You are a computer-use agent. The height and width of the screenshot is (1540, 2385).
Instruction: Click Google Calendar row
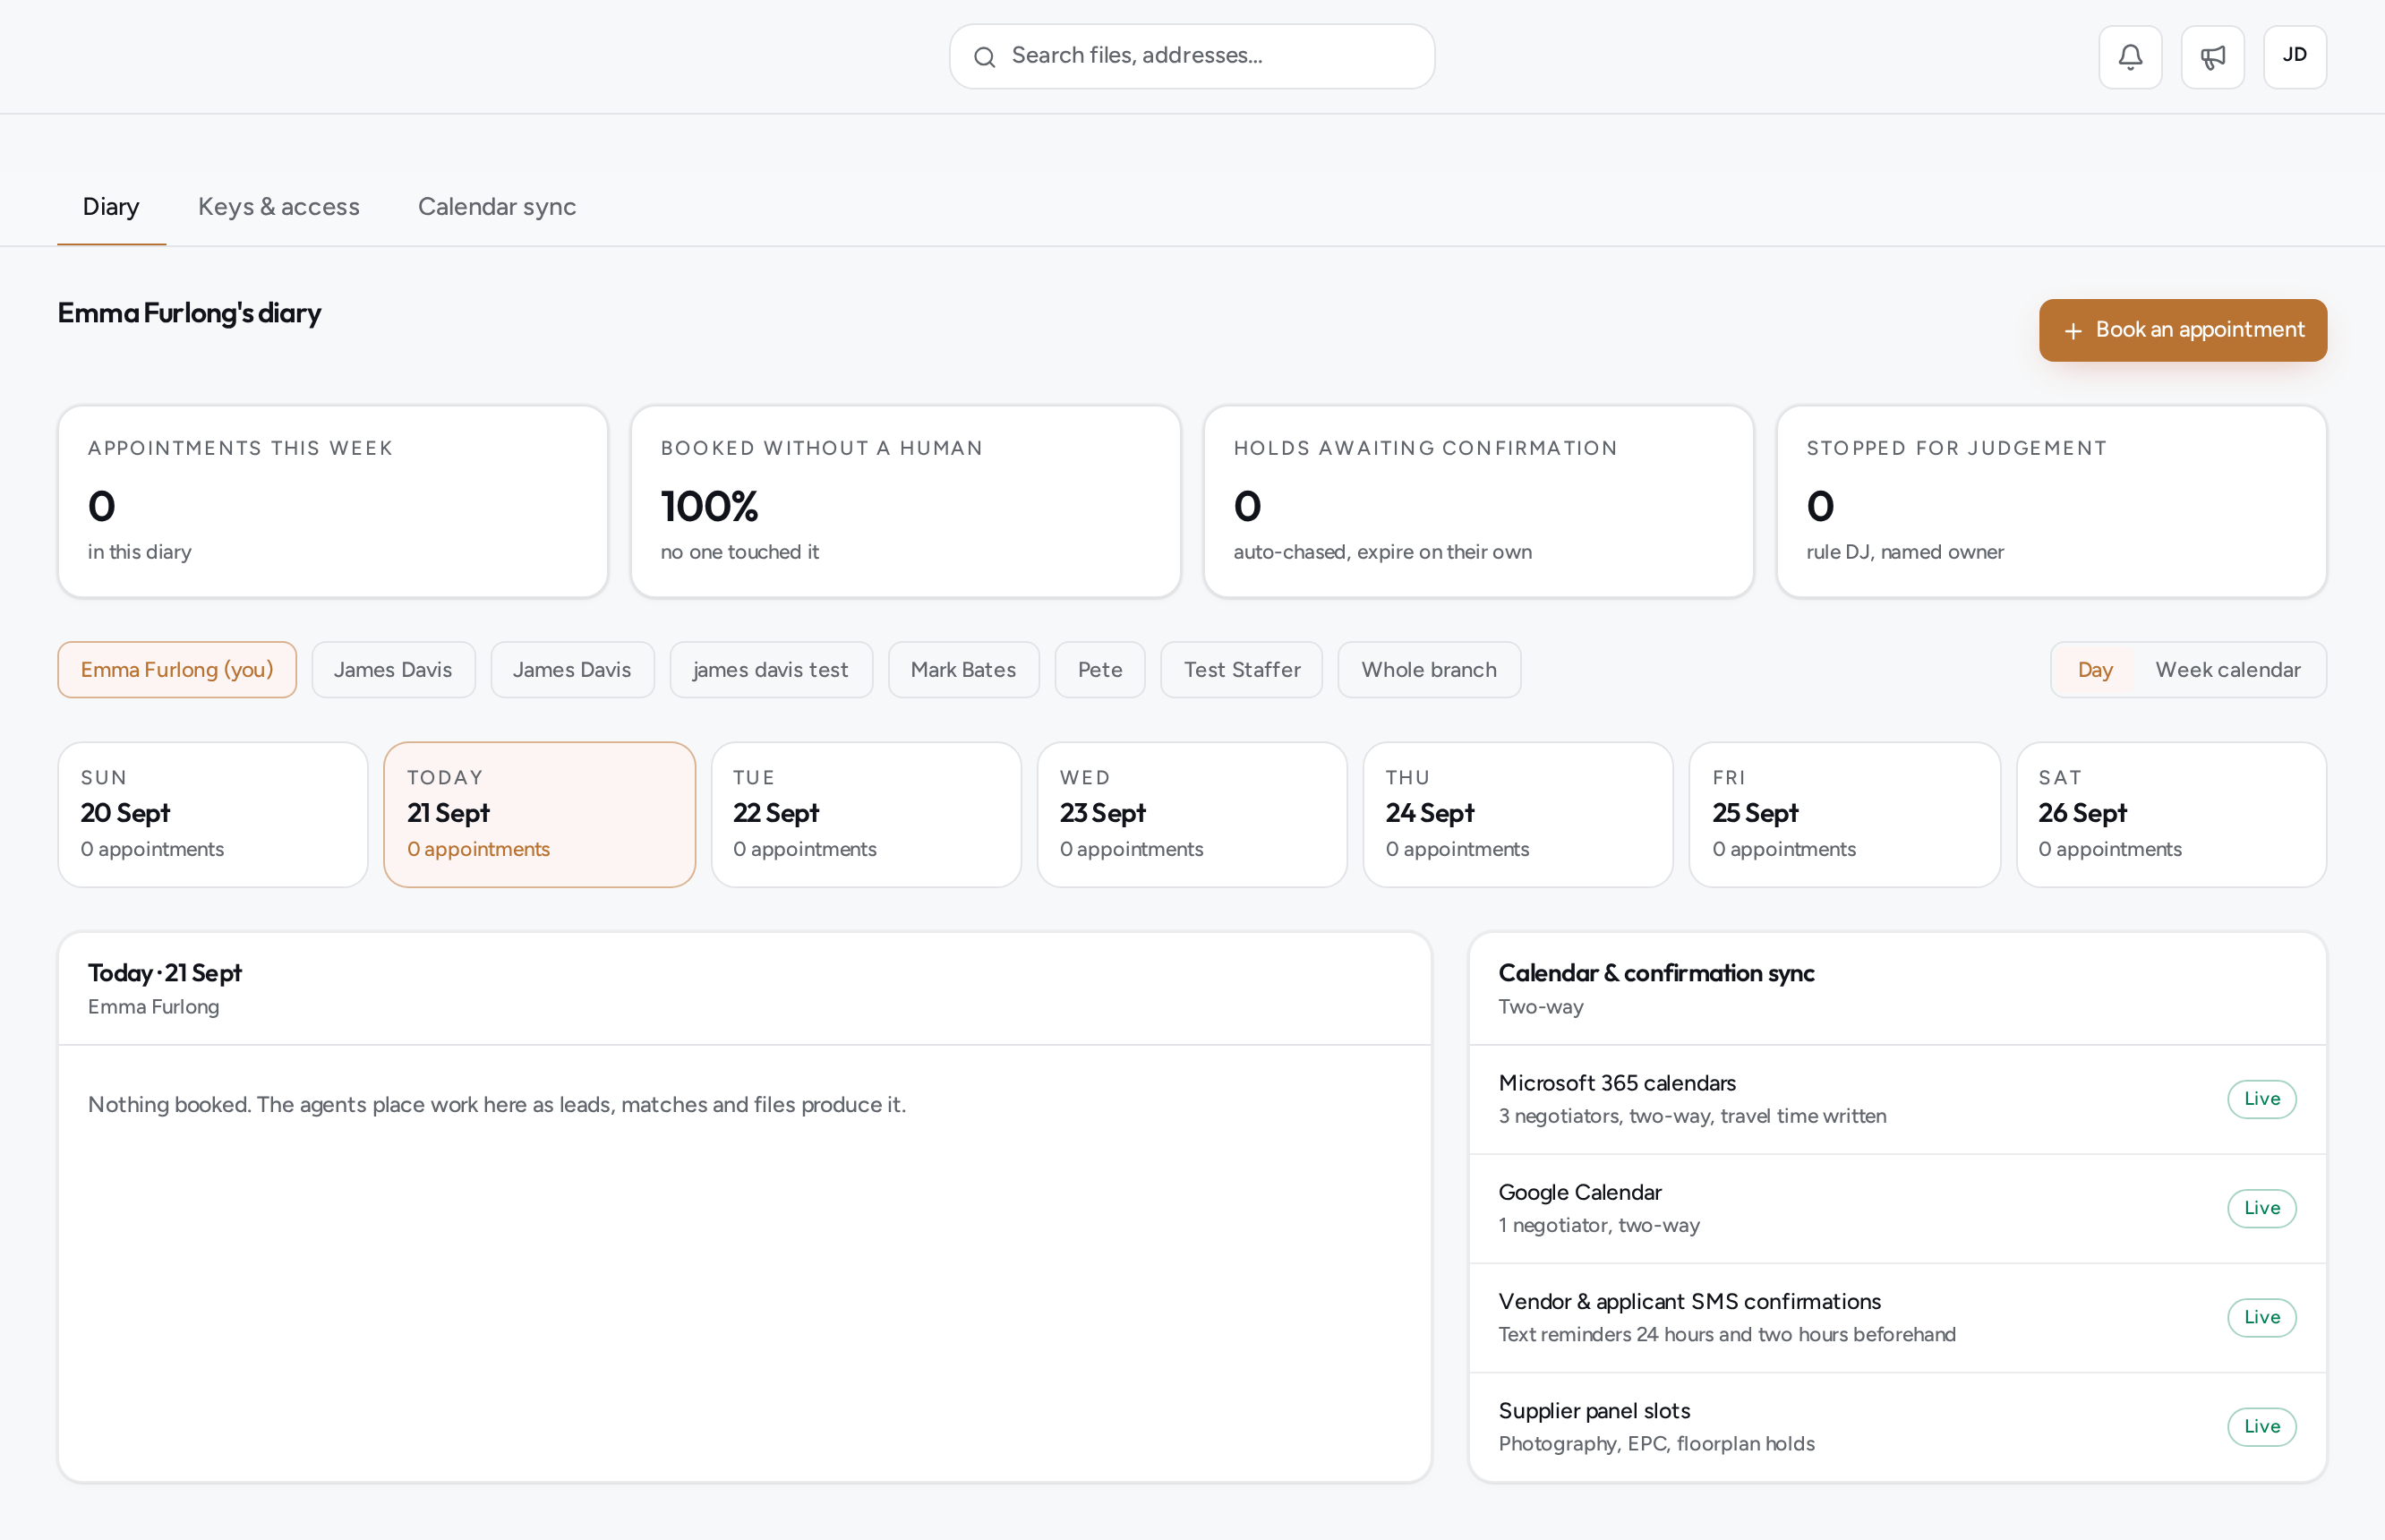pyautogui.click(x=1897, y=1208)
